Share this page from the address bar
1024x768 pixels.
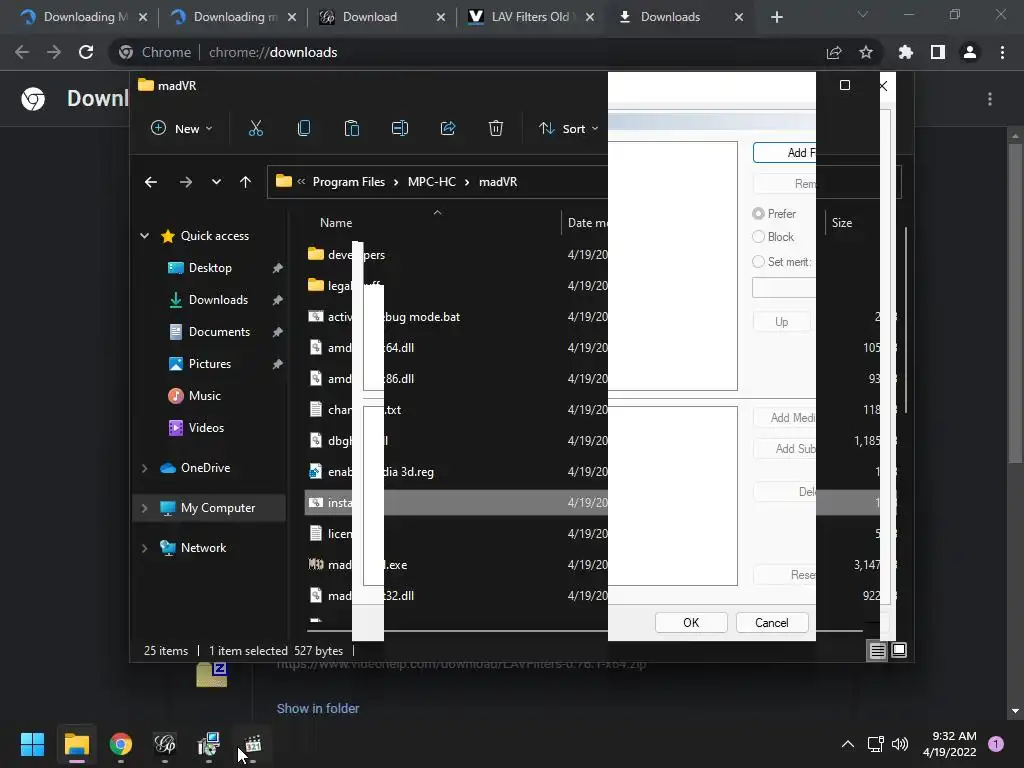834,52
